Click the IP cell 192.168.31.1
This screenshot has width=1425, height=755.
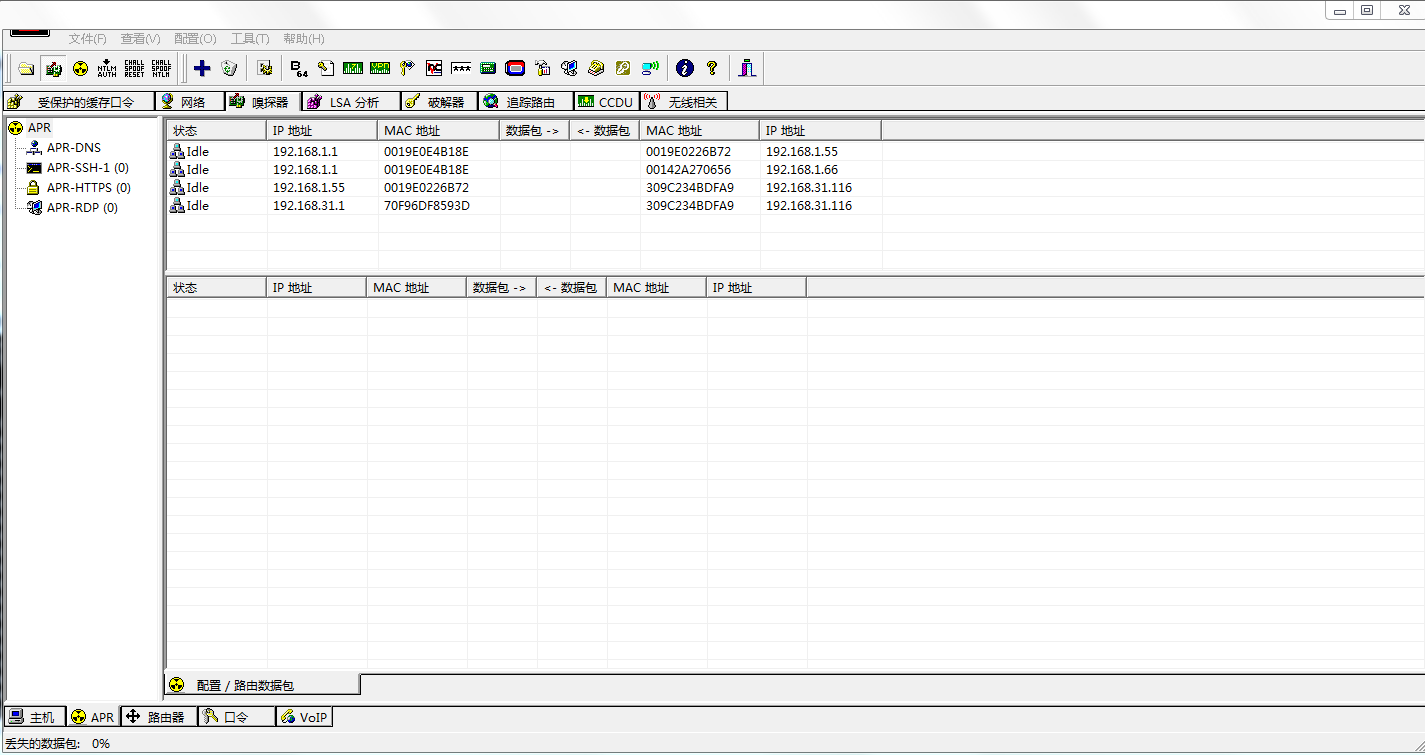(309, 206)
